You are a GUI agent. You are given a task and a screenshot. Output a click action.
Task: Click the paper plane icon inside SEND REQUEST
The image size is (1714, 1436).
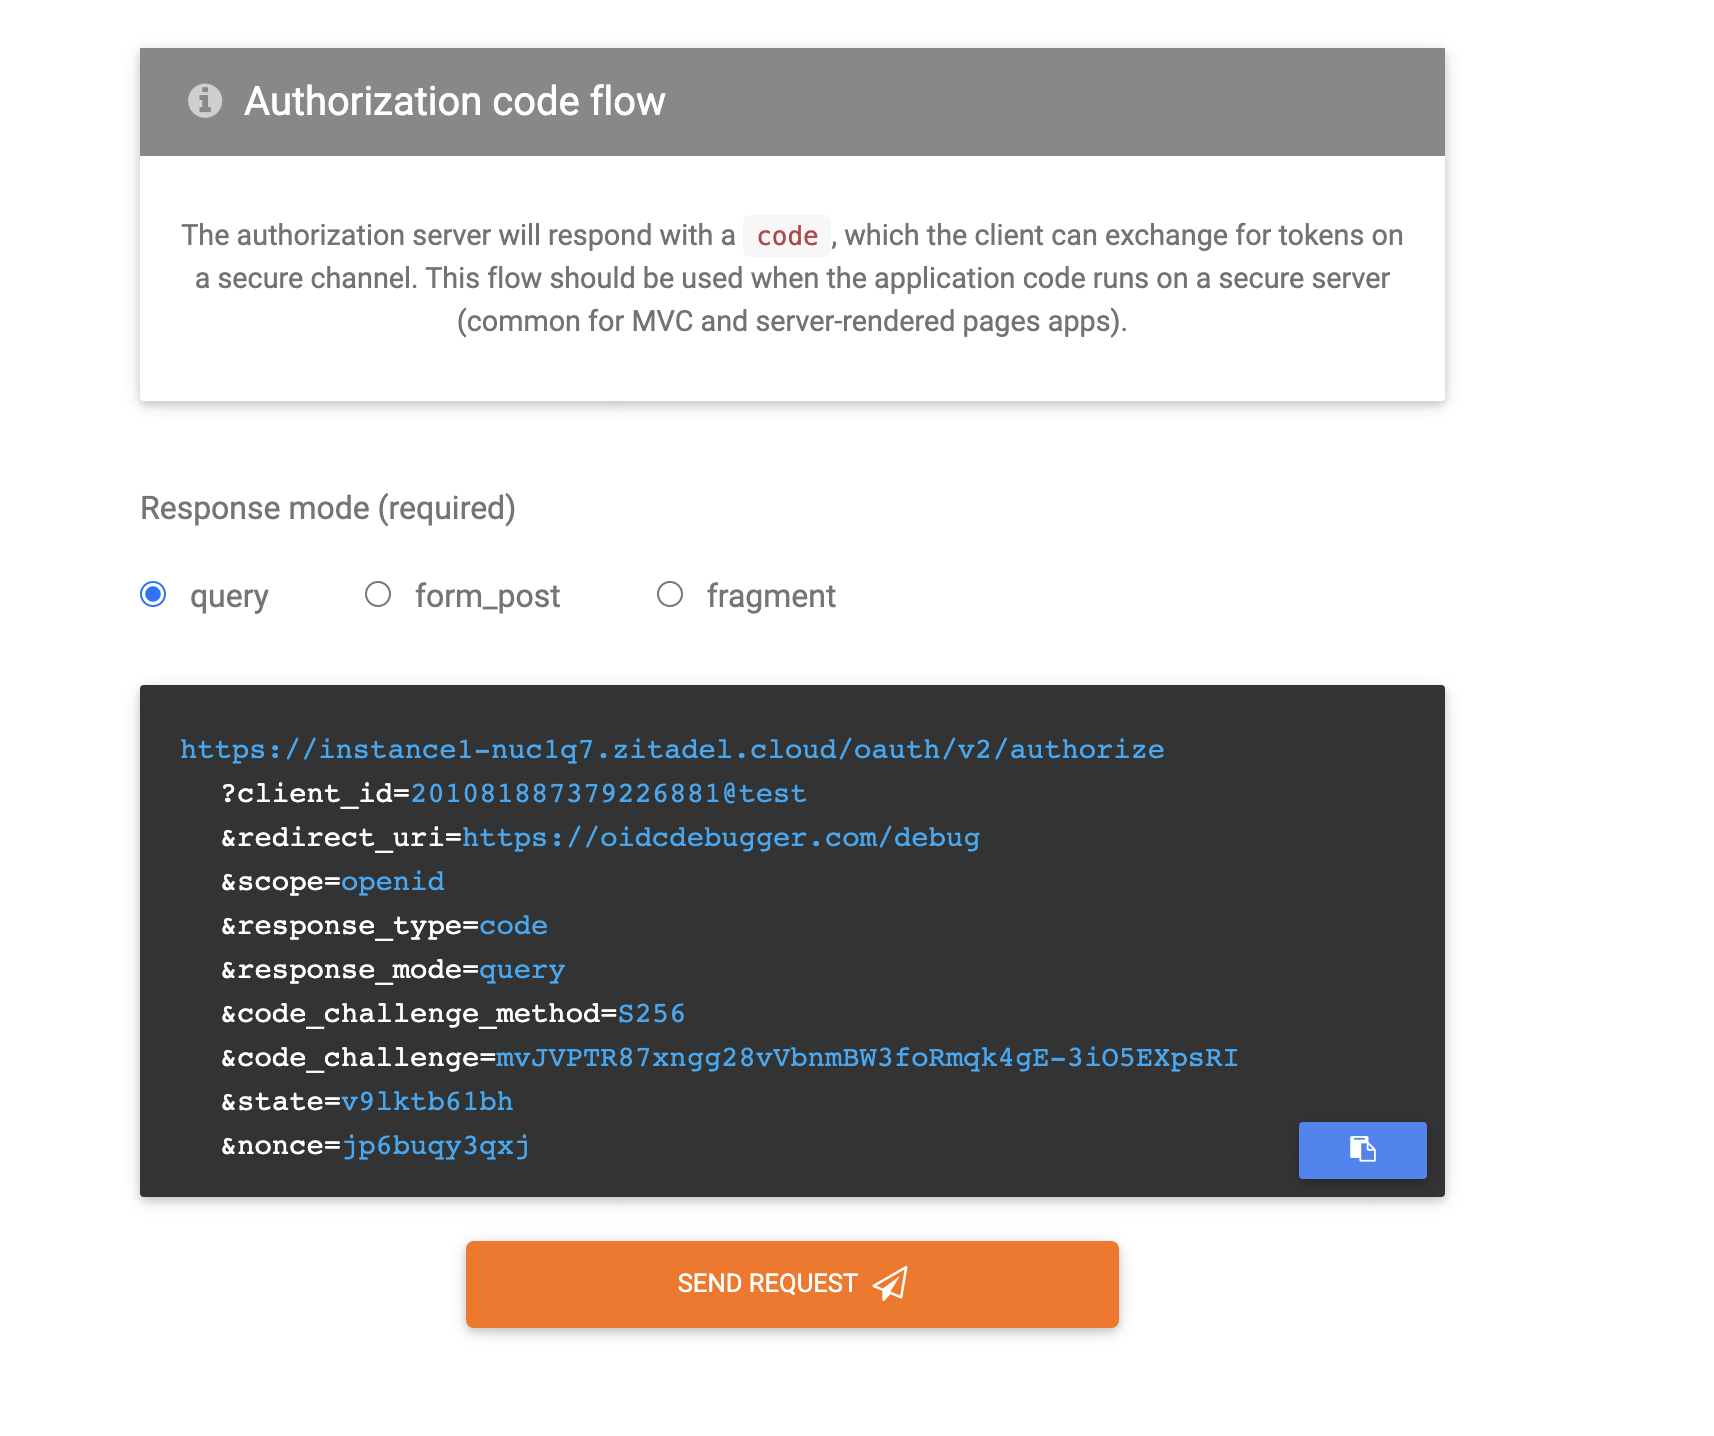point(889,1284)
